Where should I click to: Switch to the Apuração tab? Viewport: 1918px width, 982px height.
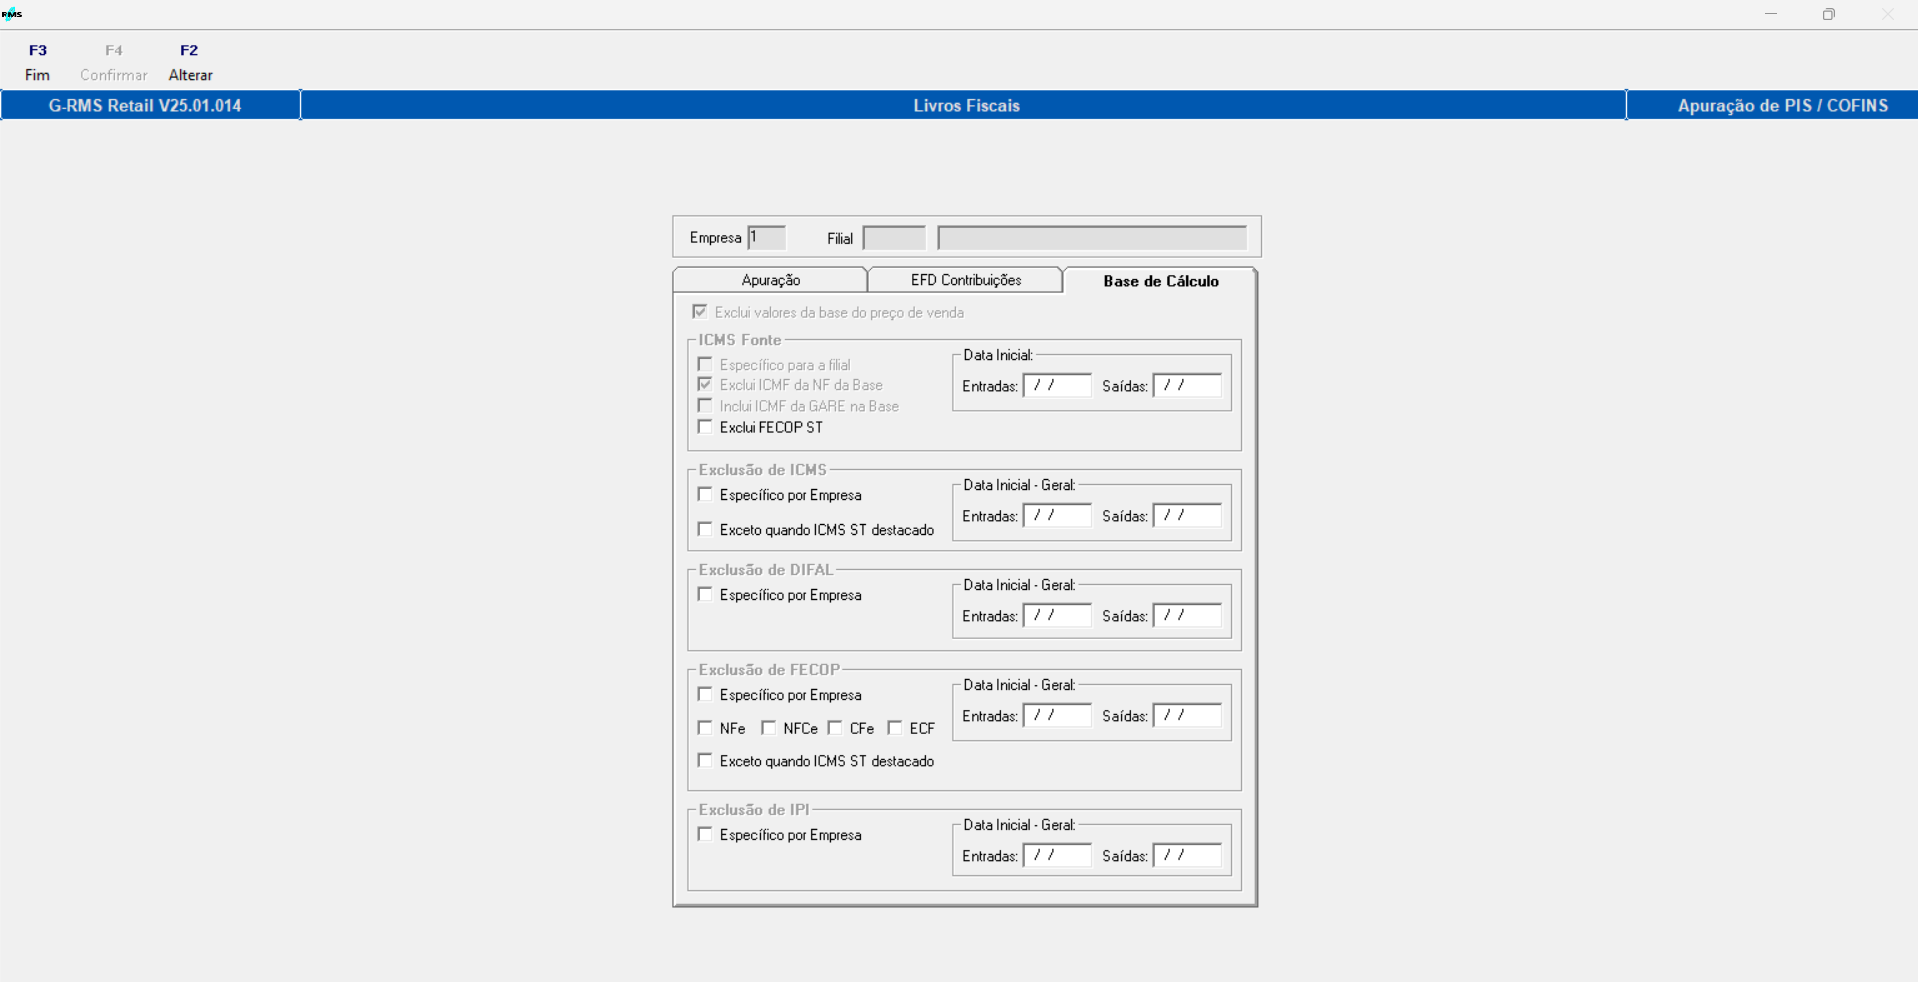[770, 280]
